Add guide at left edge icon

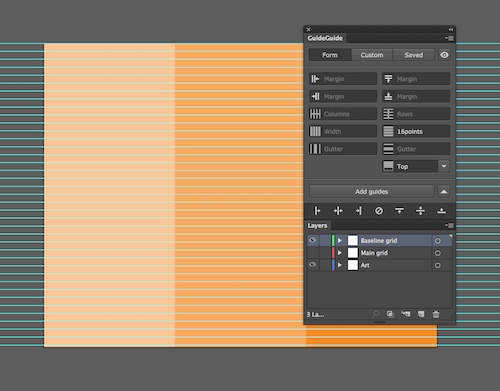pos(317,211)
